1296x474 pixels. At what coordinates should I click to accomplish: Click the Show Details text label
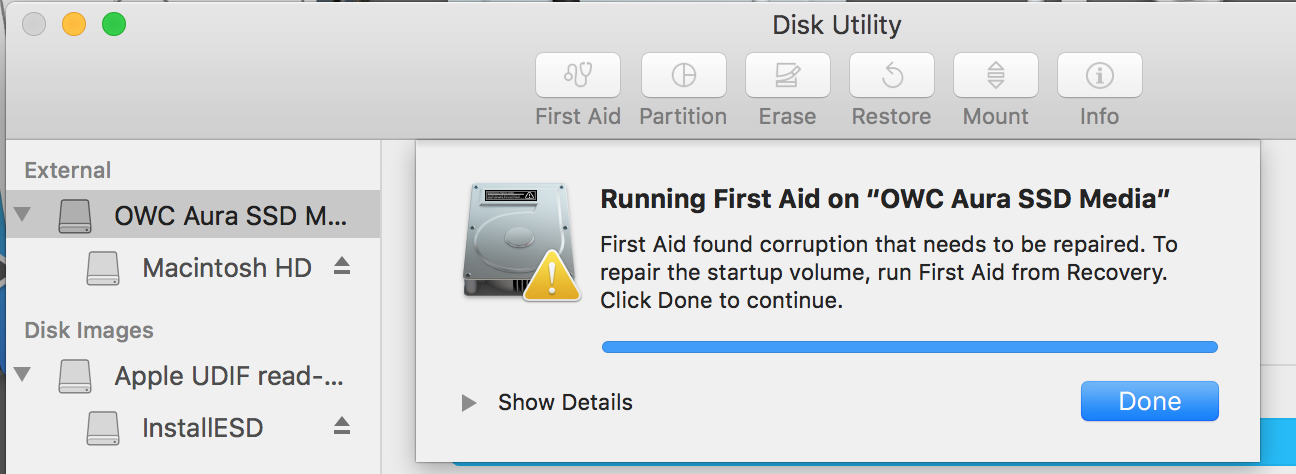(x=565, y=403)
